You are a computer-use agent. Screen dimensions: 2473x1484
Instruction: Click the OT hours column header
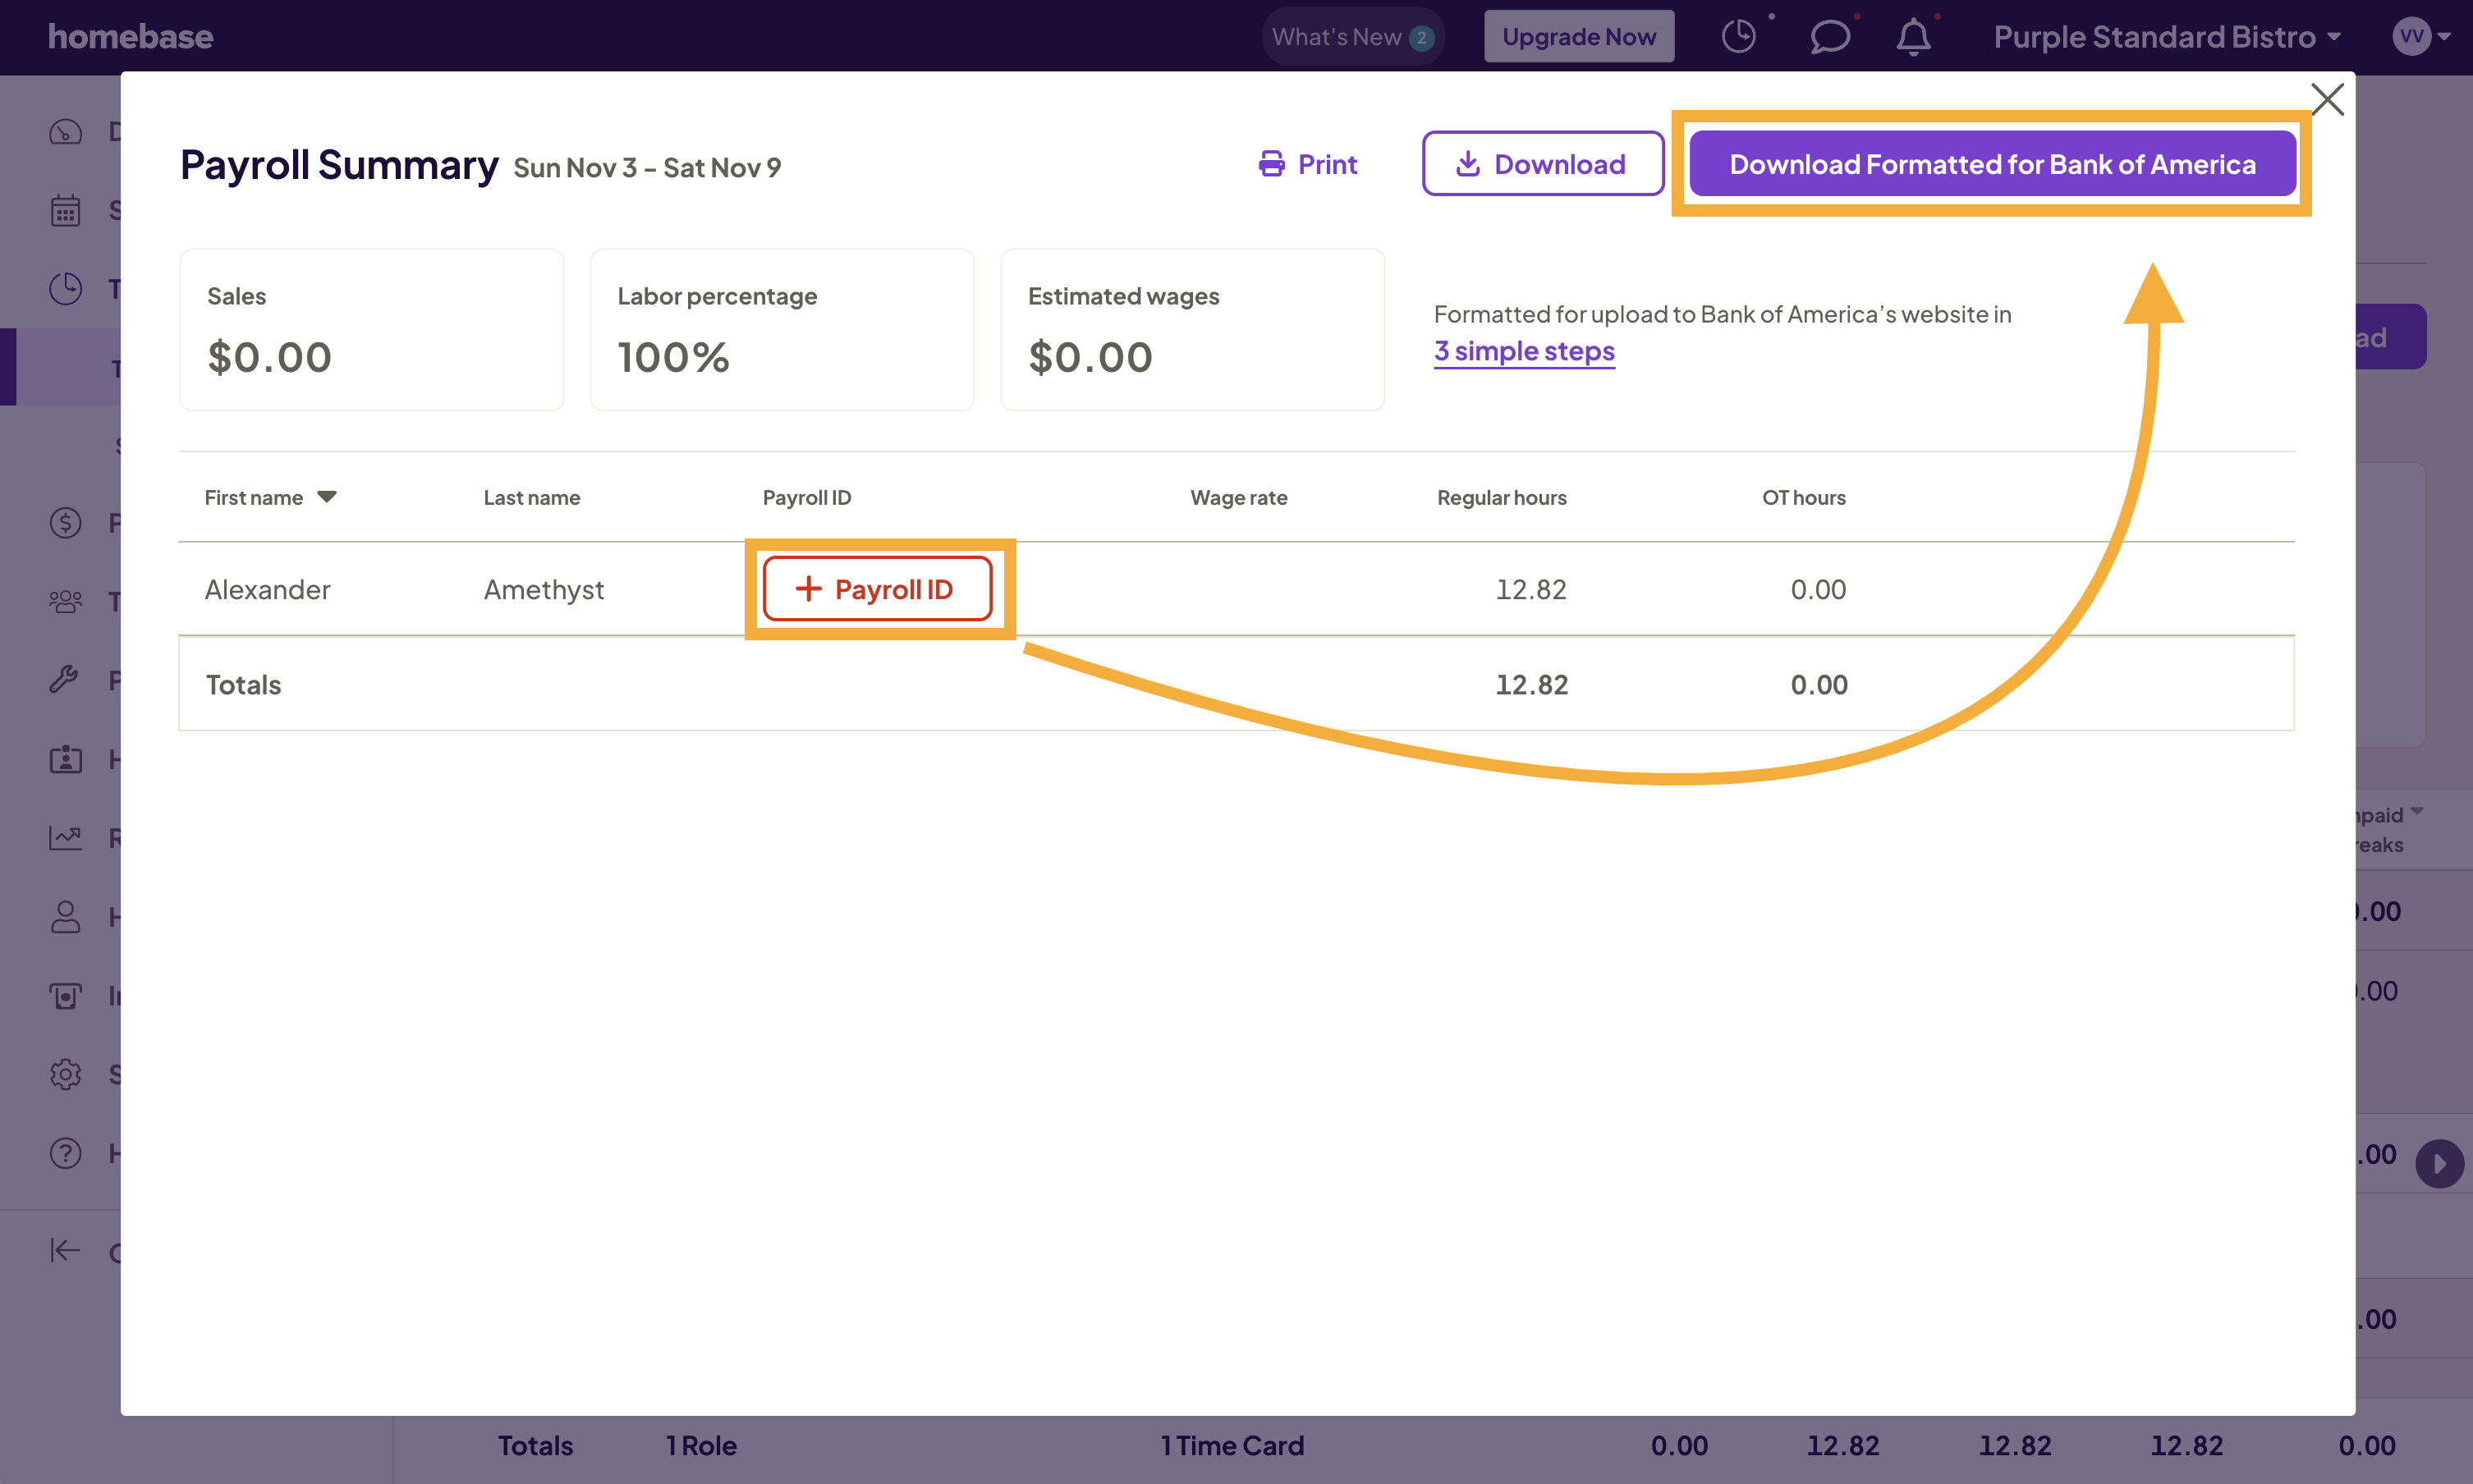tap(1803, 497)
